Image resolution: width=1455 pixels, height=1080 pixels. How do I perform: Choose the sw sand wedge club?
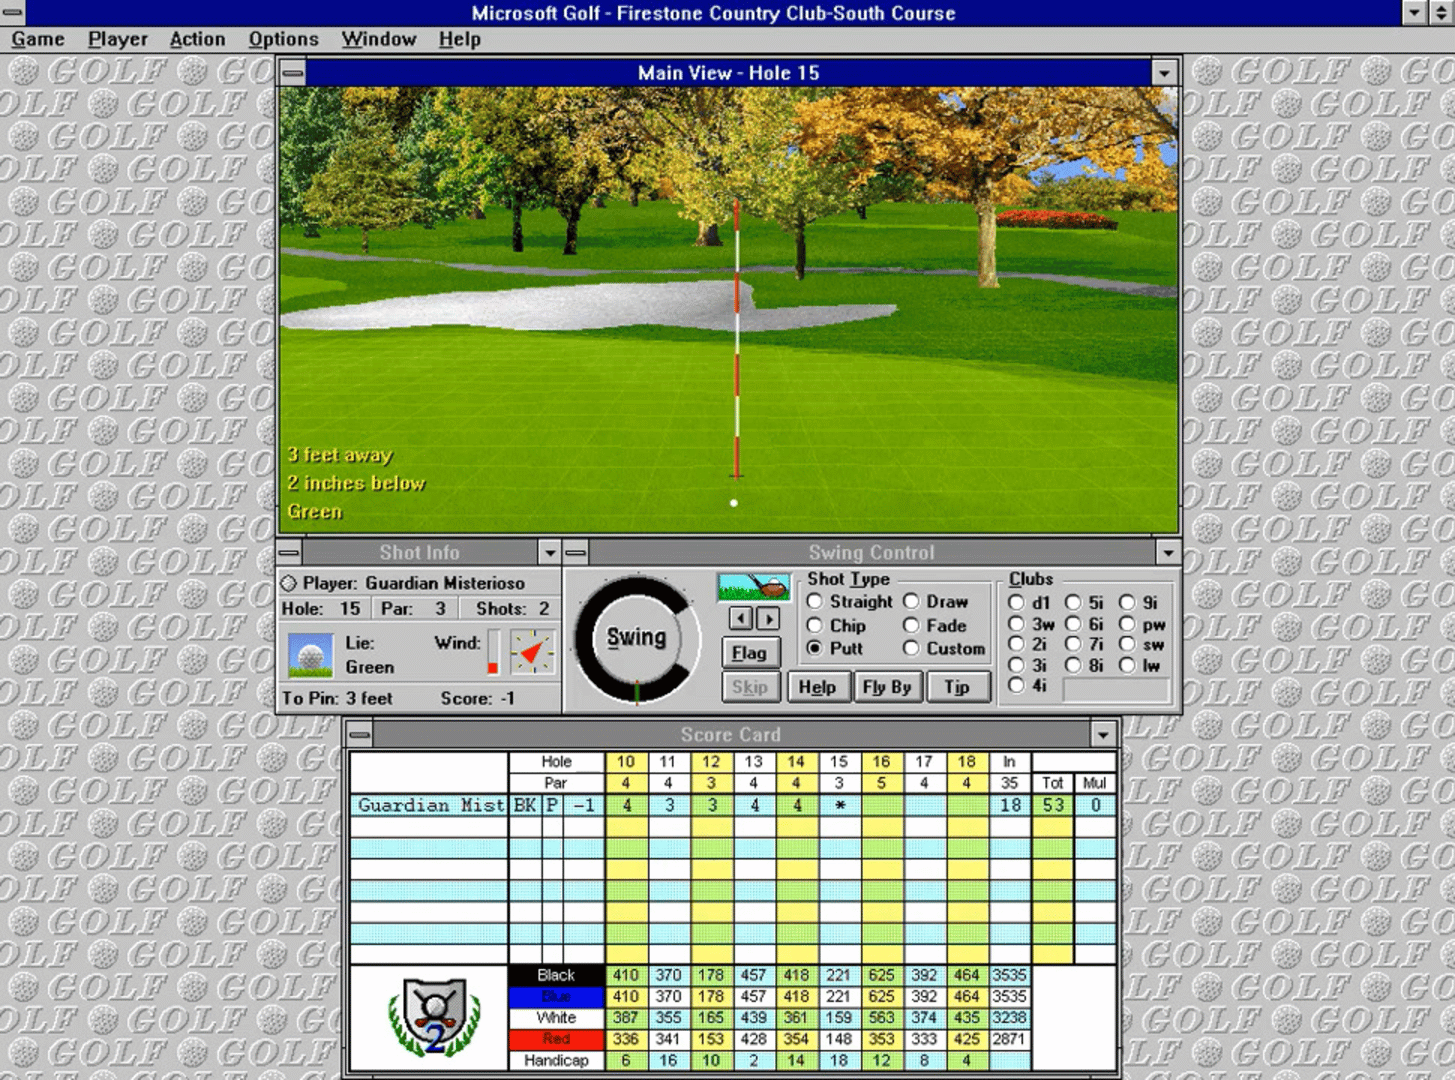tap(1142, 645)
